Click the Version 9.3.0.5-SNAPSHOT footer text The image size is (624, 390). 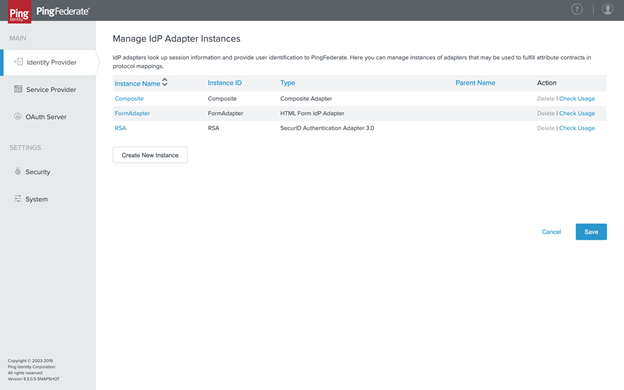tap(34, 379)
